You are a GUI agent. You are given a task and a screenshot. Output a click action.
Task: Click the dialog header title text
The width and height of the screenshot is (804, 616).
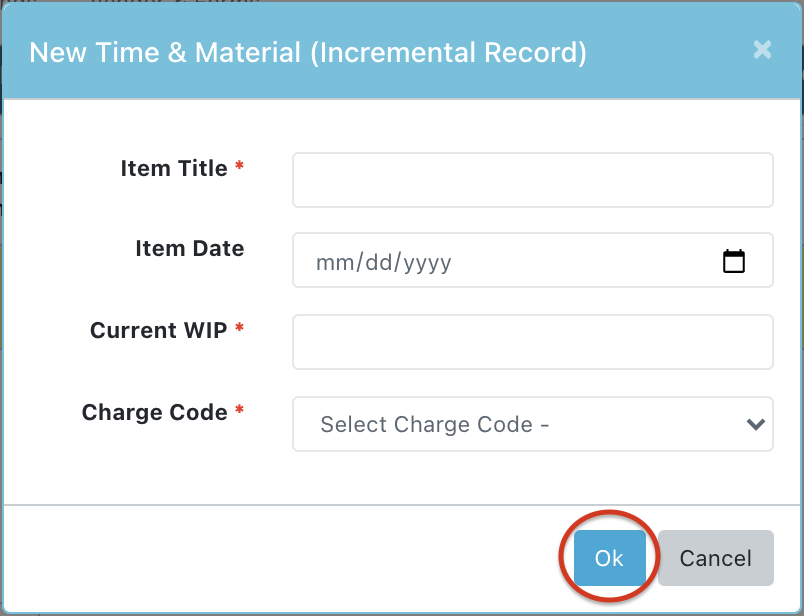pos(308,52)
